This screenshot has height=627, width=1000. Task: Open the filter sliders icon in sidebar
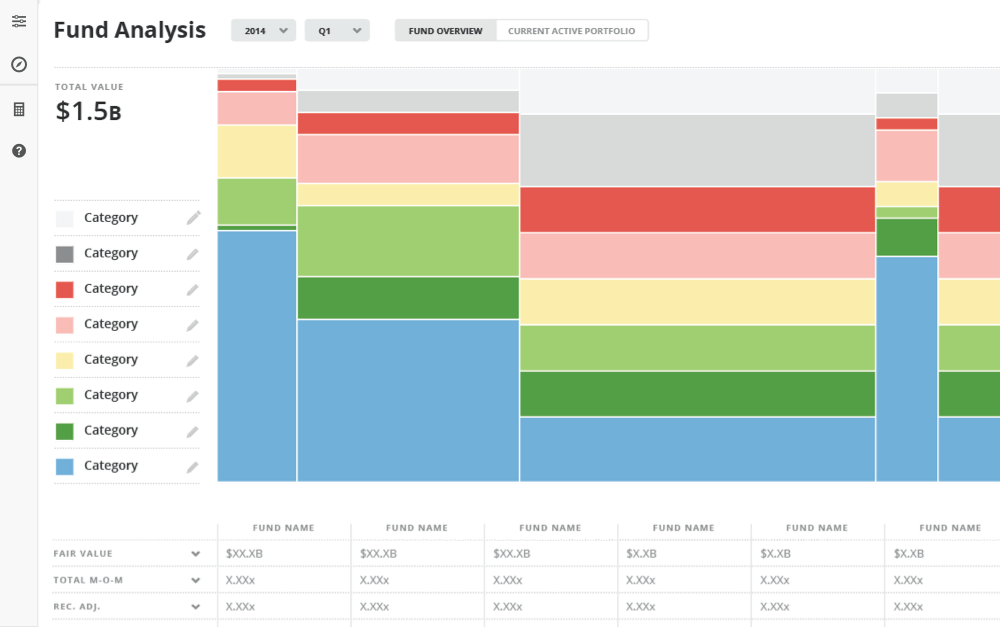[x=19, y=21]
